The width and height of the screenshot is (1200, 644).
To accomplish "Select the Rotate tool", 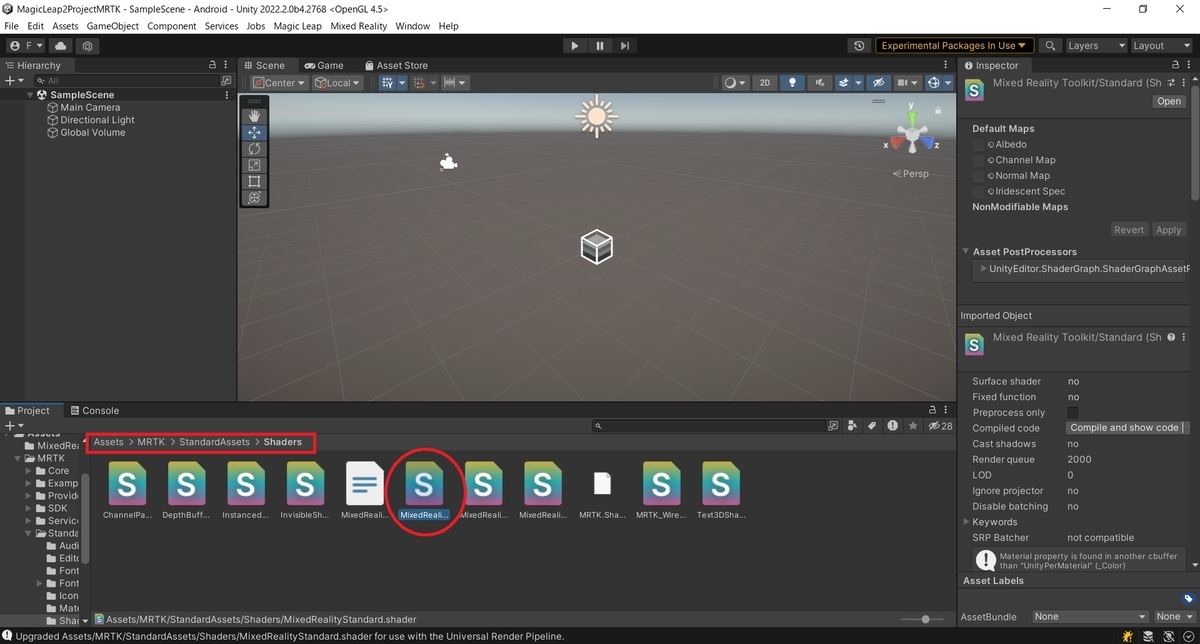I will [254, 149].
